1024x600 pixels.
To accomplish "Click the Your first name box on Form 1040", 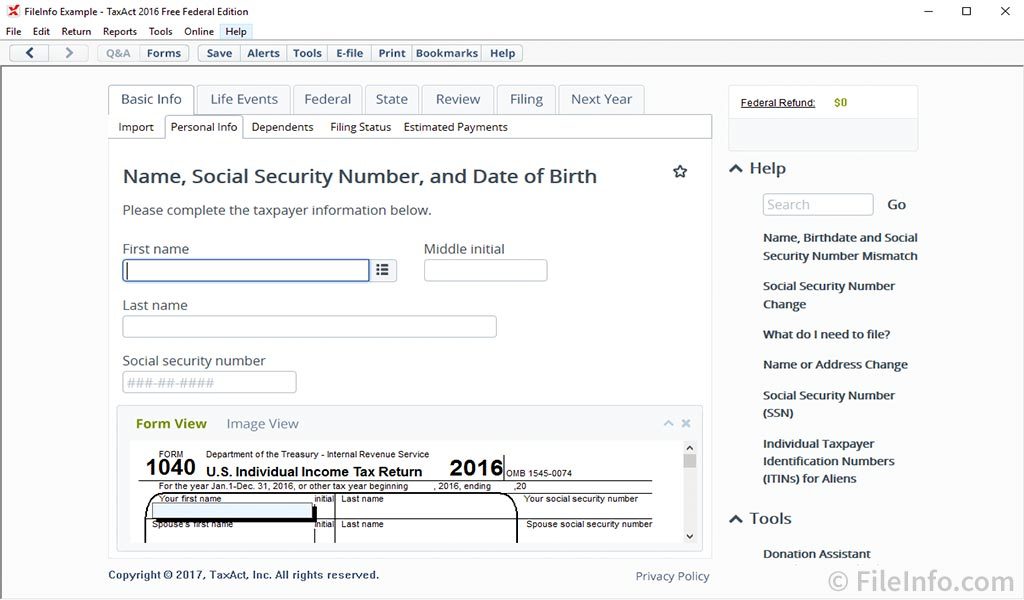I will 233,511.
